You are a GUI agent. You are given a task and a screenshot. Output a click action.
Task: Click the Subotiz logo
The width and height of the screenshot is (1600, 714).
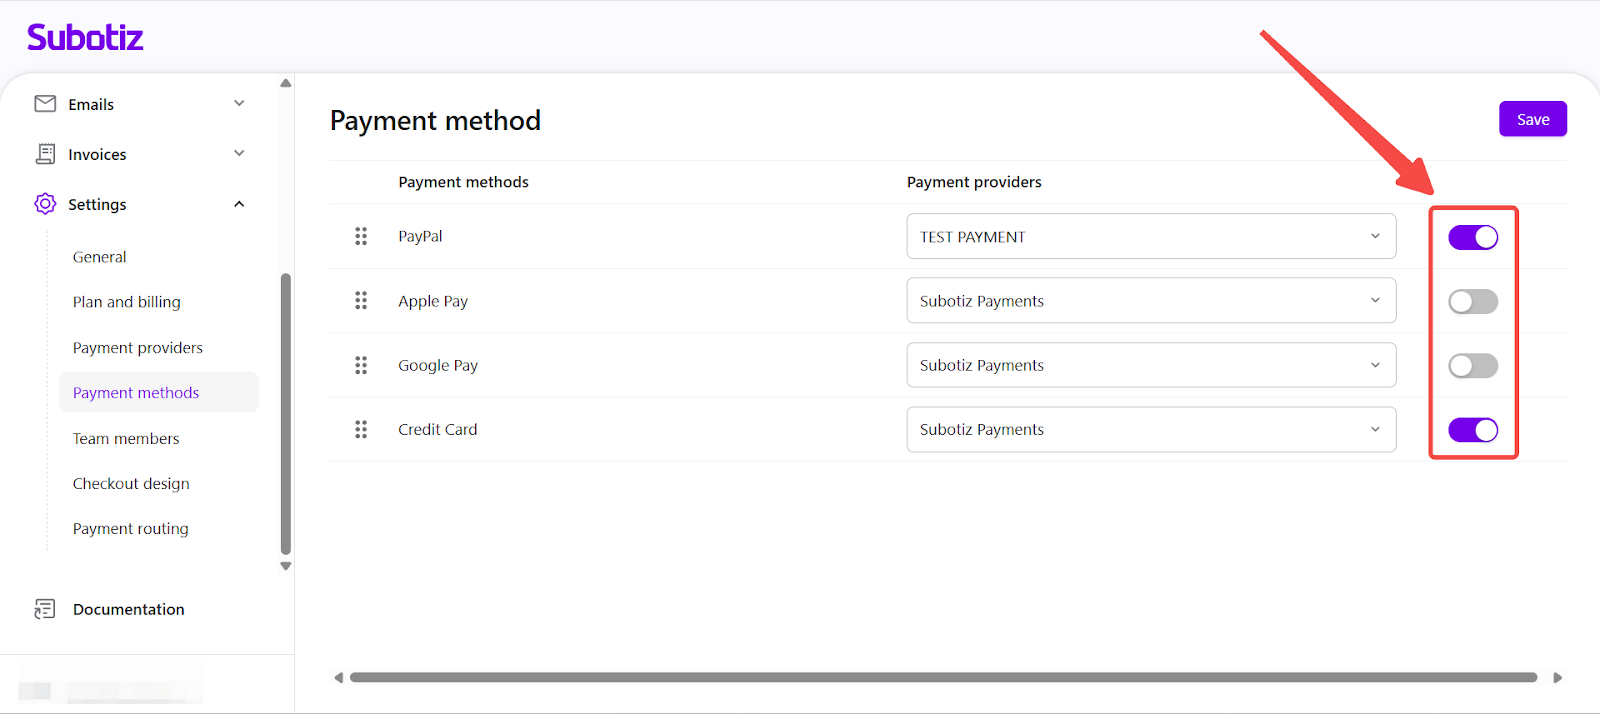tap(85, 38)
